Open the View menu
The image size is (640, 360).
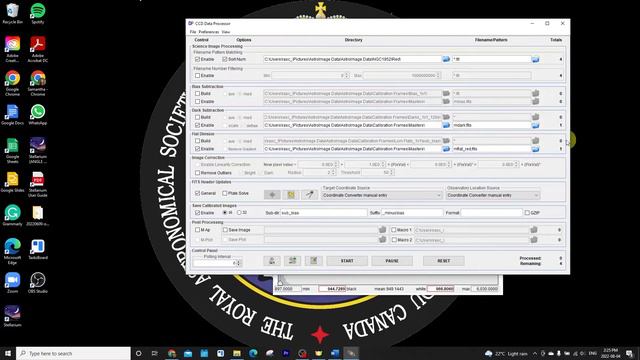226,32
